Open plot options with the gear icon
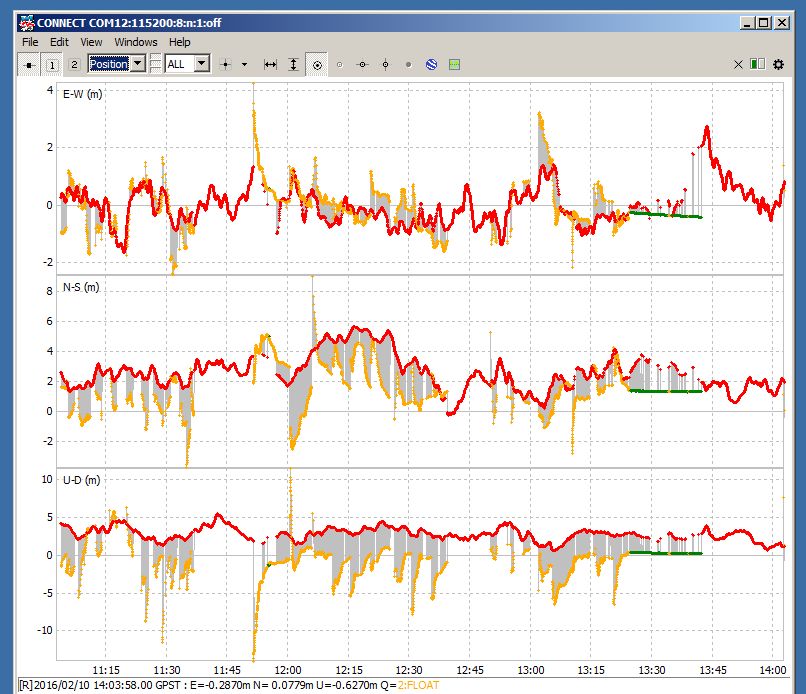Screen dimensions: 806x694 [778, 65]
